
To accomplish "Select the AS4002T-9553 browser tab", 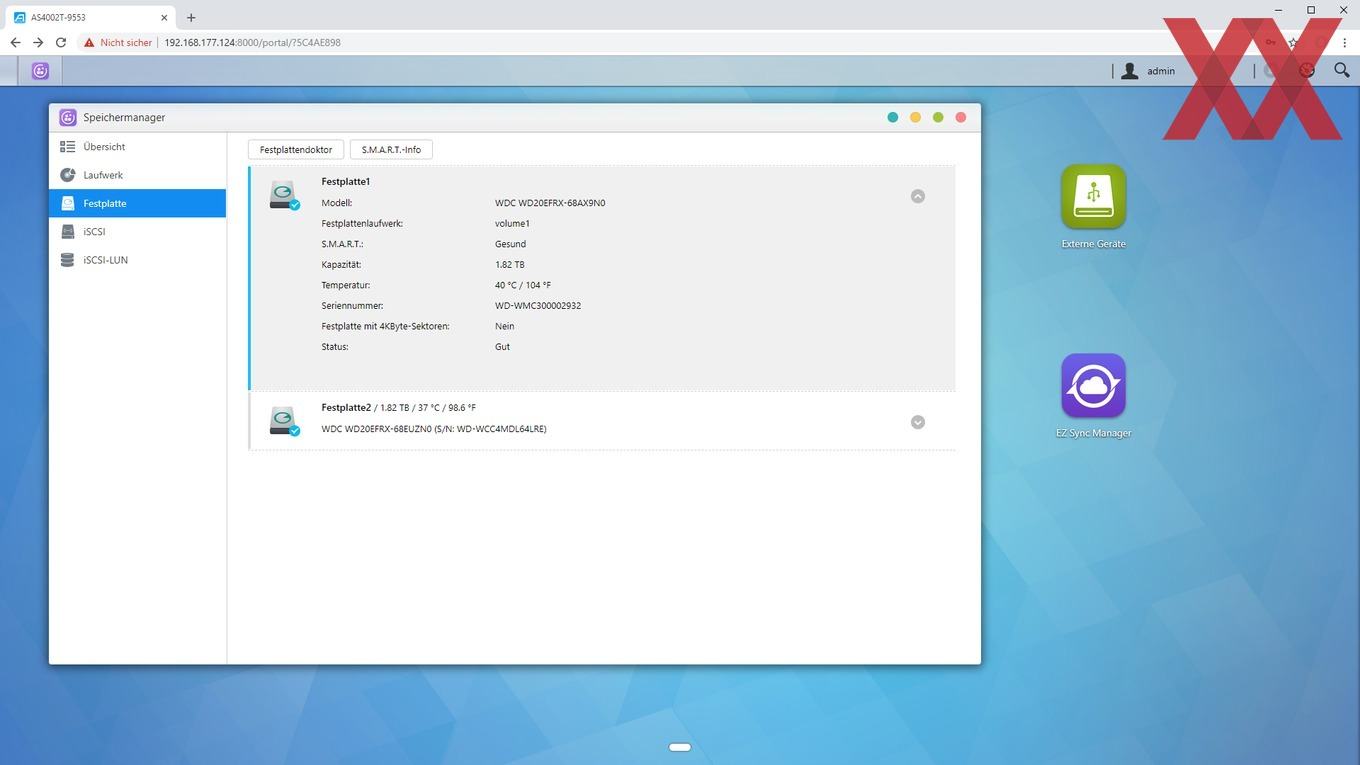I will [92, 17].
